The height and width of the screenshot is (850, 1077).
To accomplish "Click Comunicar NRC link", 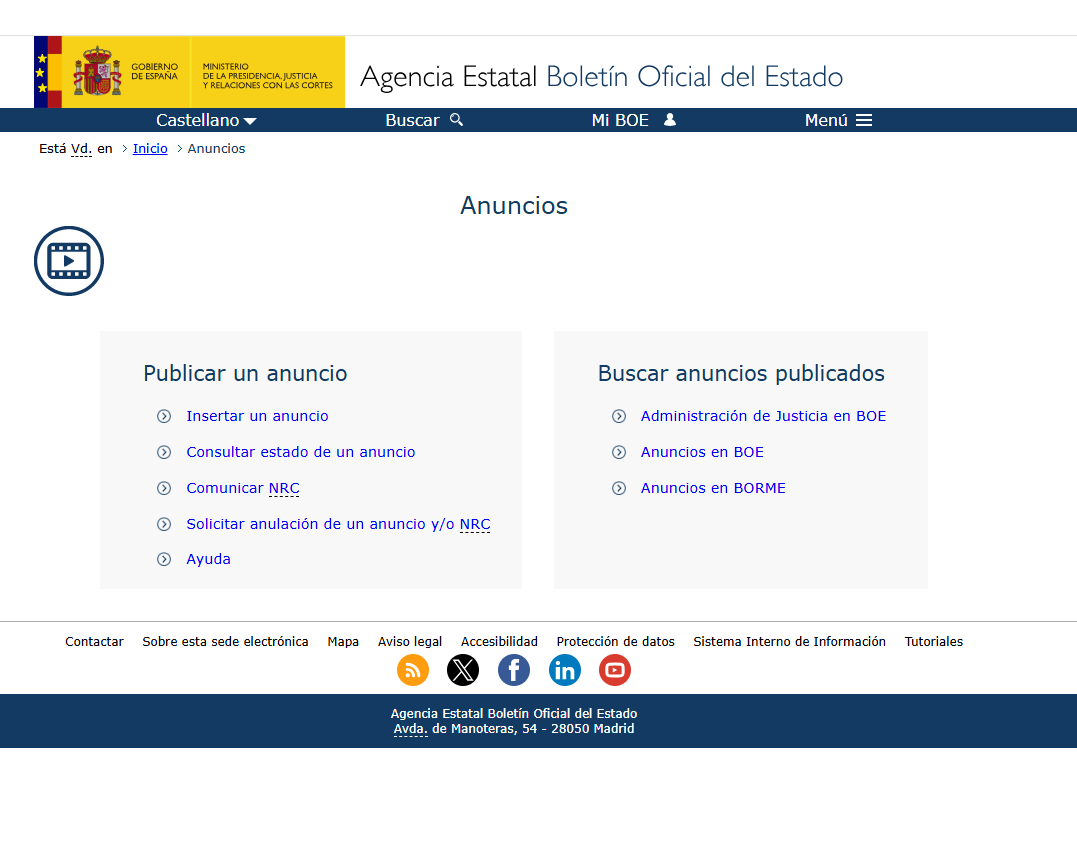I will [243, 488].
